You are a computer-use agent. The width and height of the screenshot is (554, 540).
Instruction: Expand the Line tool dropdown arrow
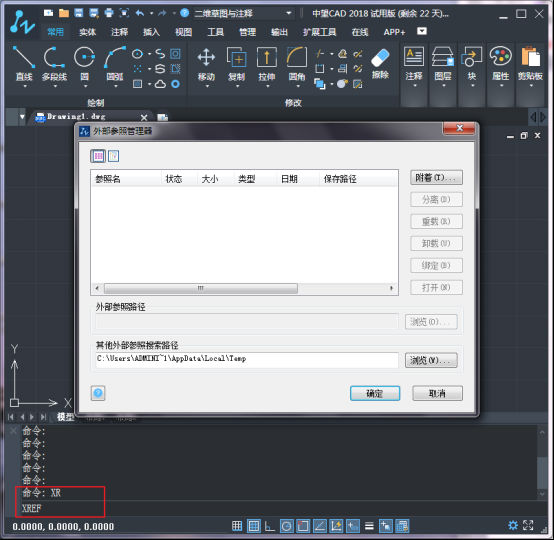pyautogui.click(x=25, y=86)
